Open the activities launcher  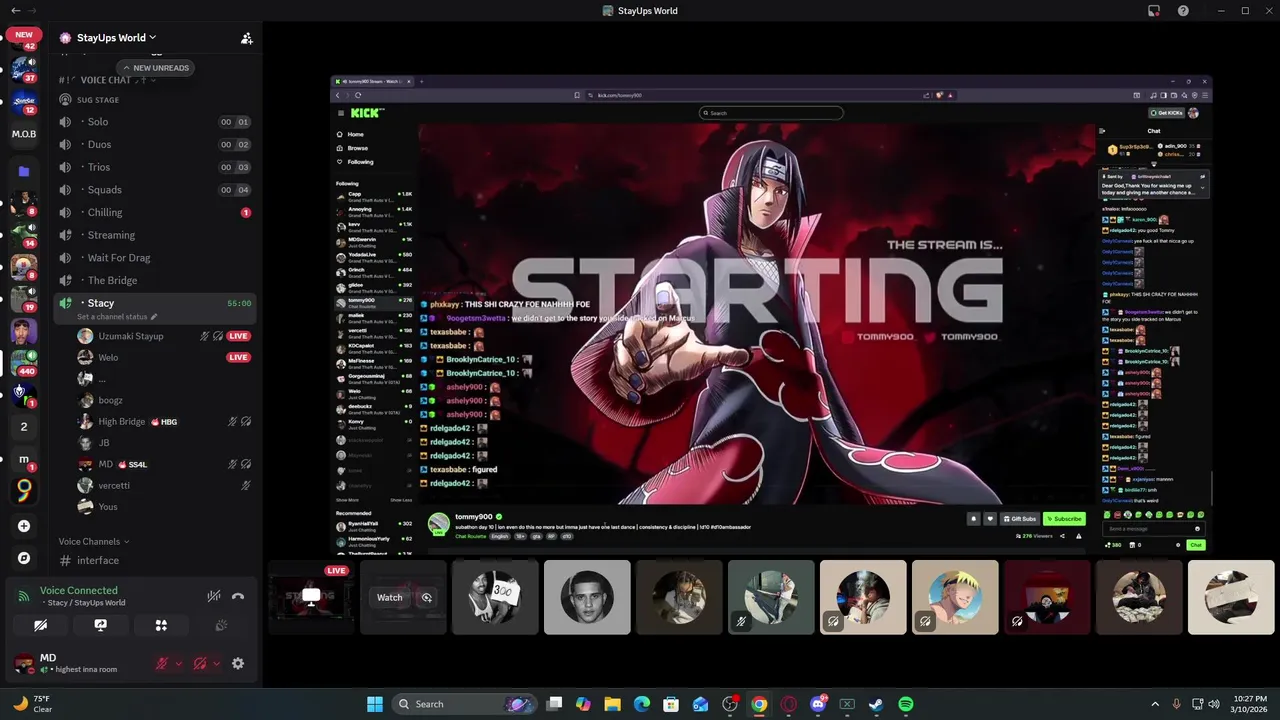161,625
